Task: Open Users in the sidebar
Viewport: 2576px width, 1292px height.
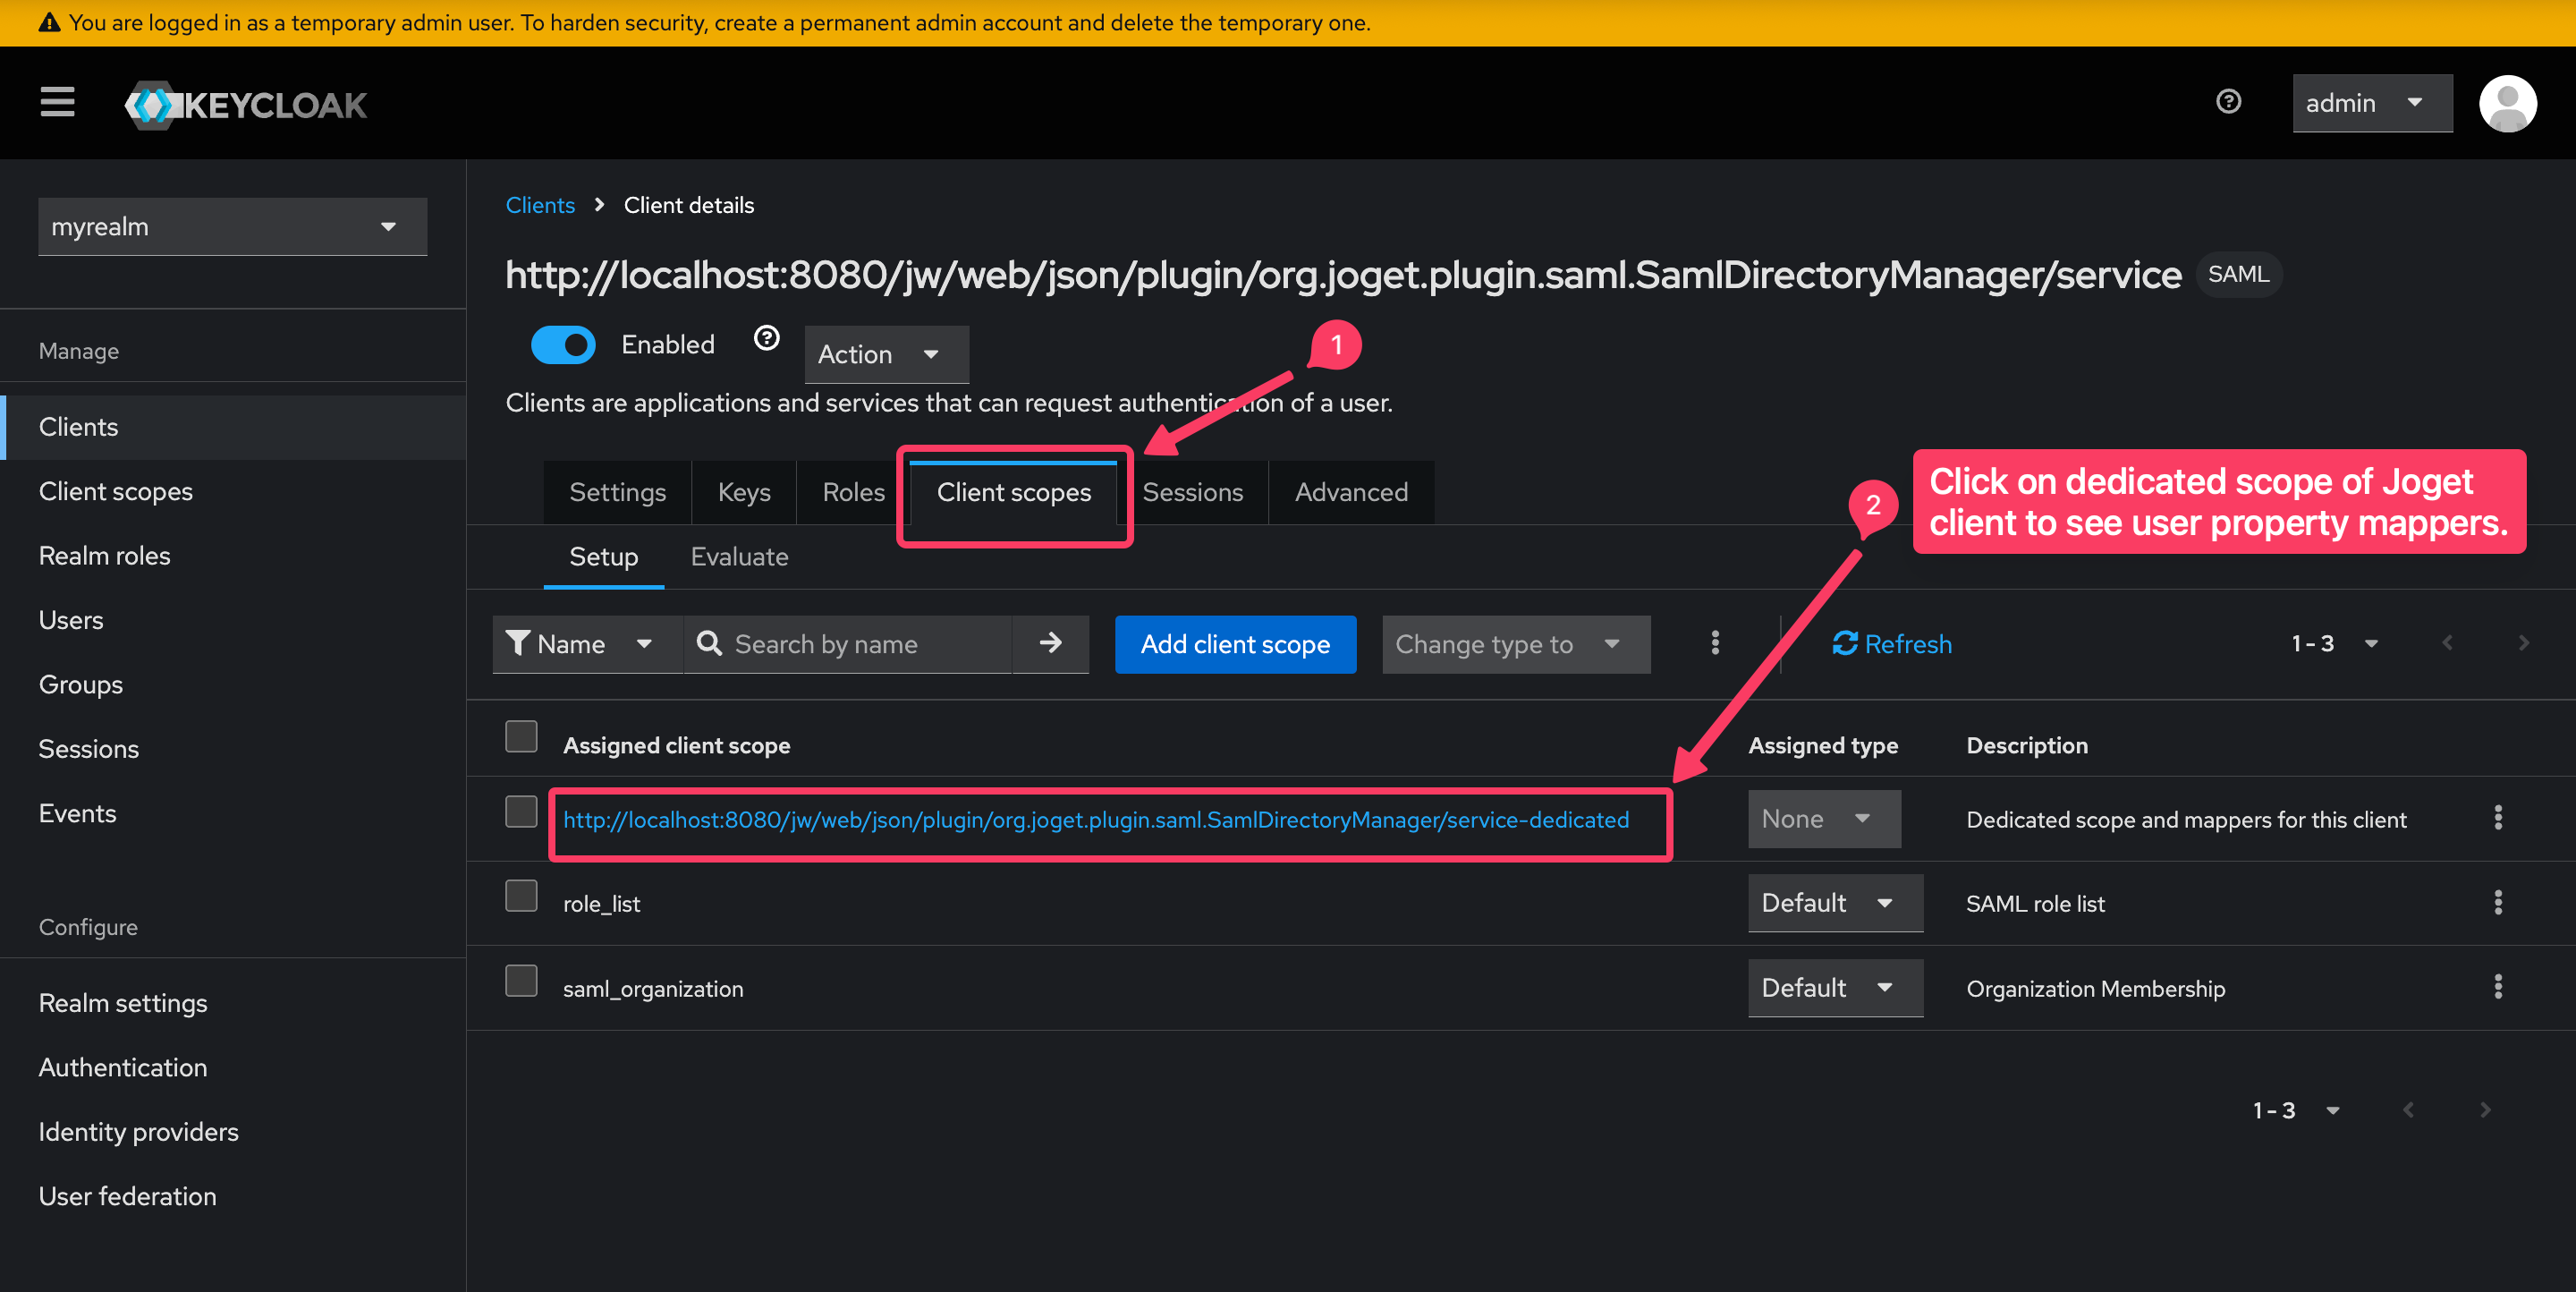Action: pyautogui.click(x=233, y=620)
